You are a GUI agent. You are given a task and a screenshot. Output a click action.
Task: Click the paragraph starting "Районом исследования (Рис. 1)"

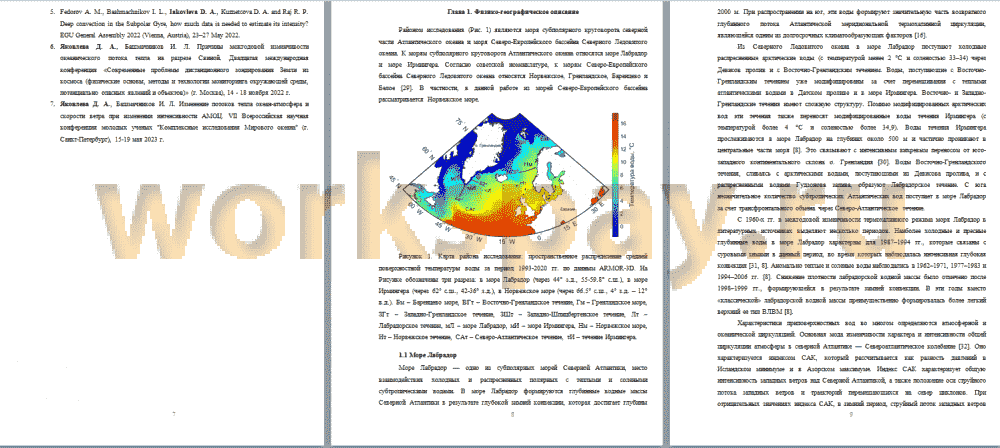pyautogui.click(x=513, y=64)
